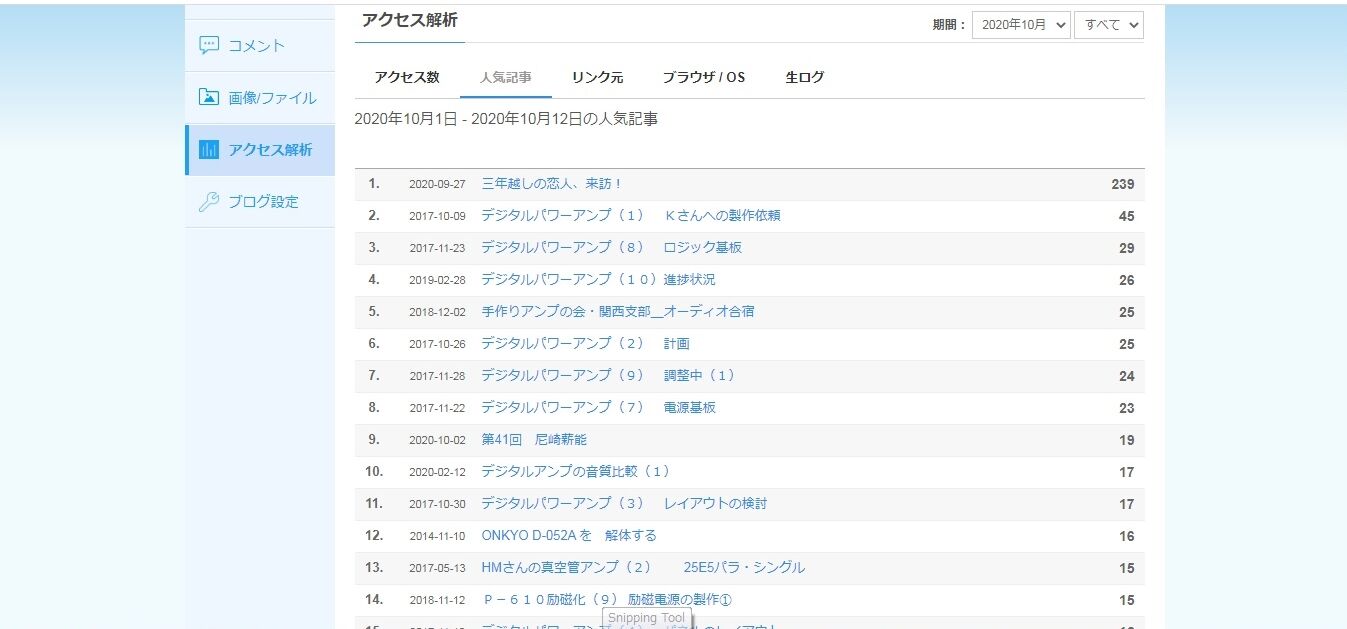1347x629 pixels.
Task: Switch to the リンク元 tab
Action: click(x=597, y=77)
